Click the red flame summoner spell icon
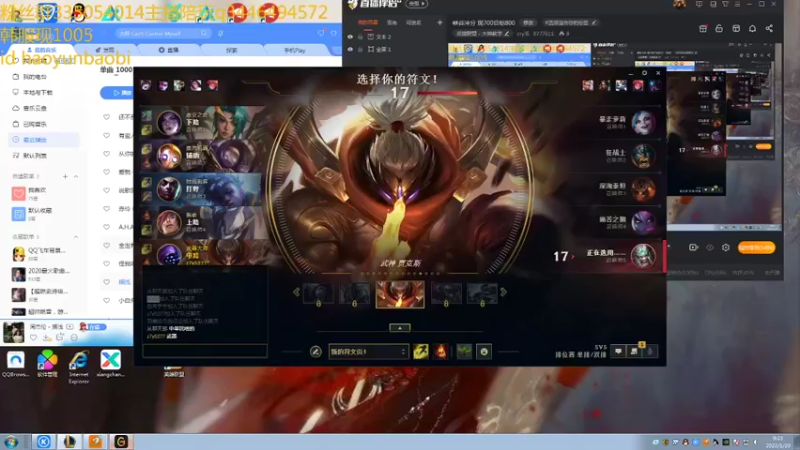Viewport: 800px width, 450px height. (441, 352)
